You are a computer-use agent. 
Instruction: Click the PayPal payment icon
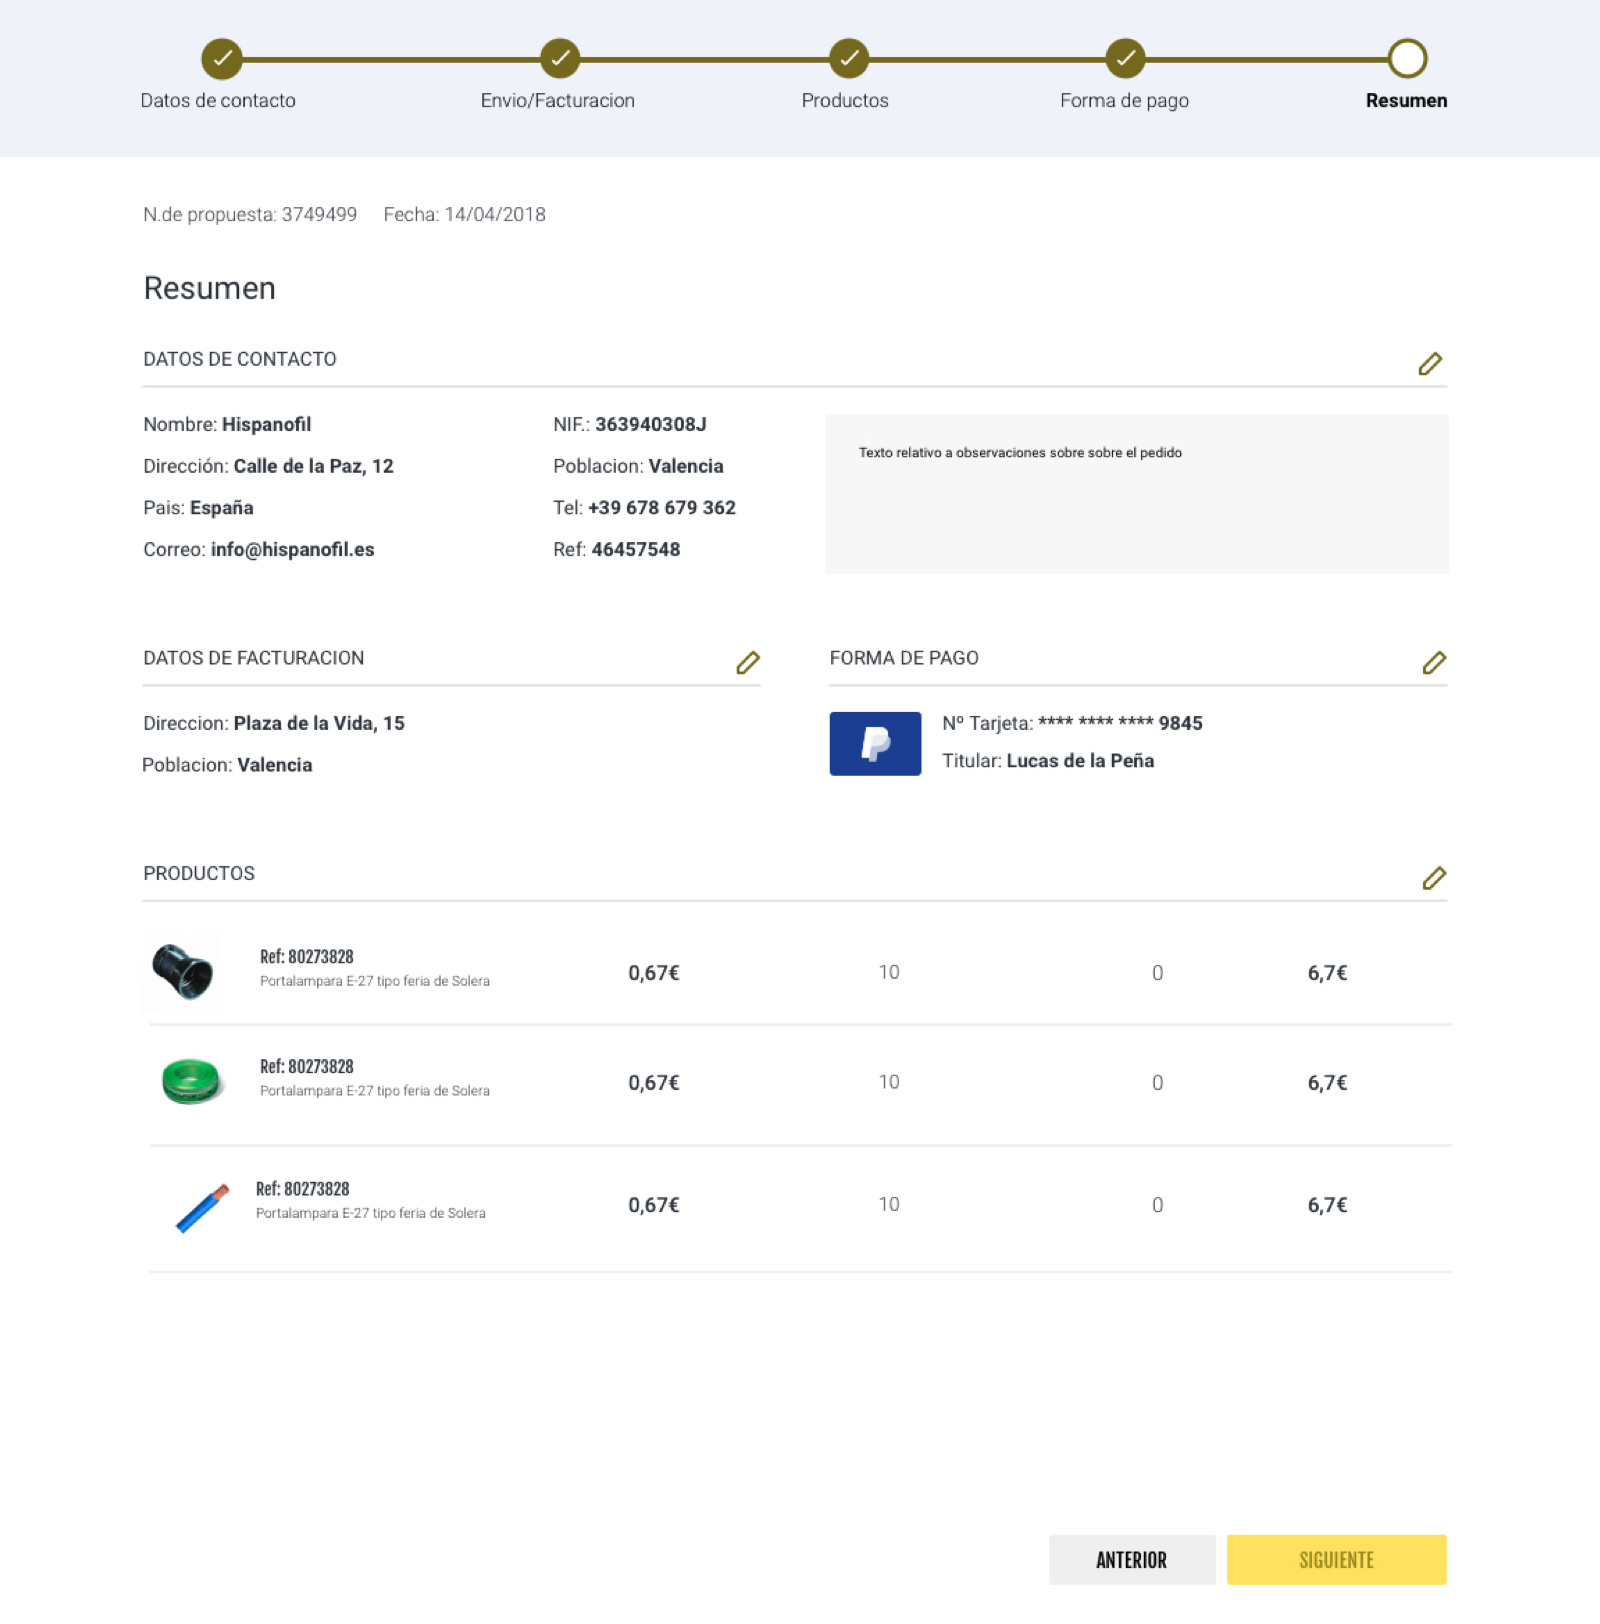[x=875, y=744]
